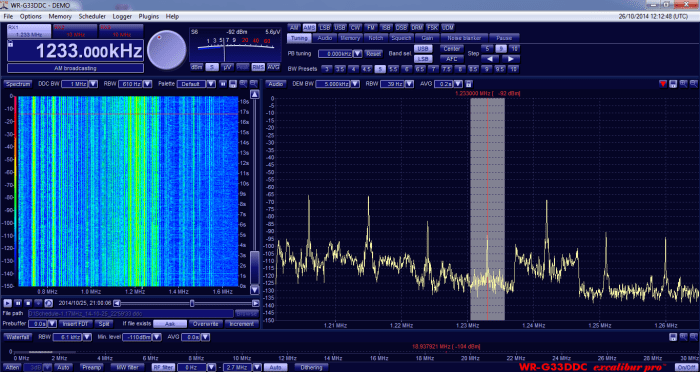Zoom out on the audio spectrum

(694, 84)
